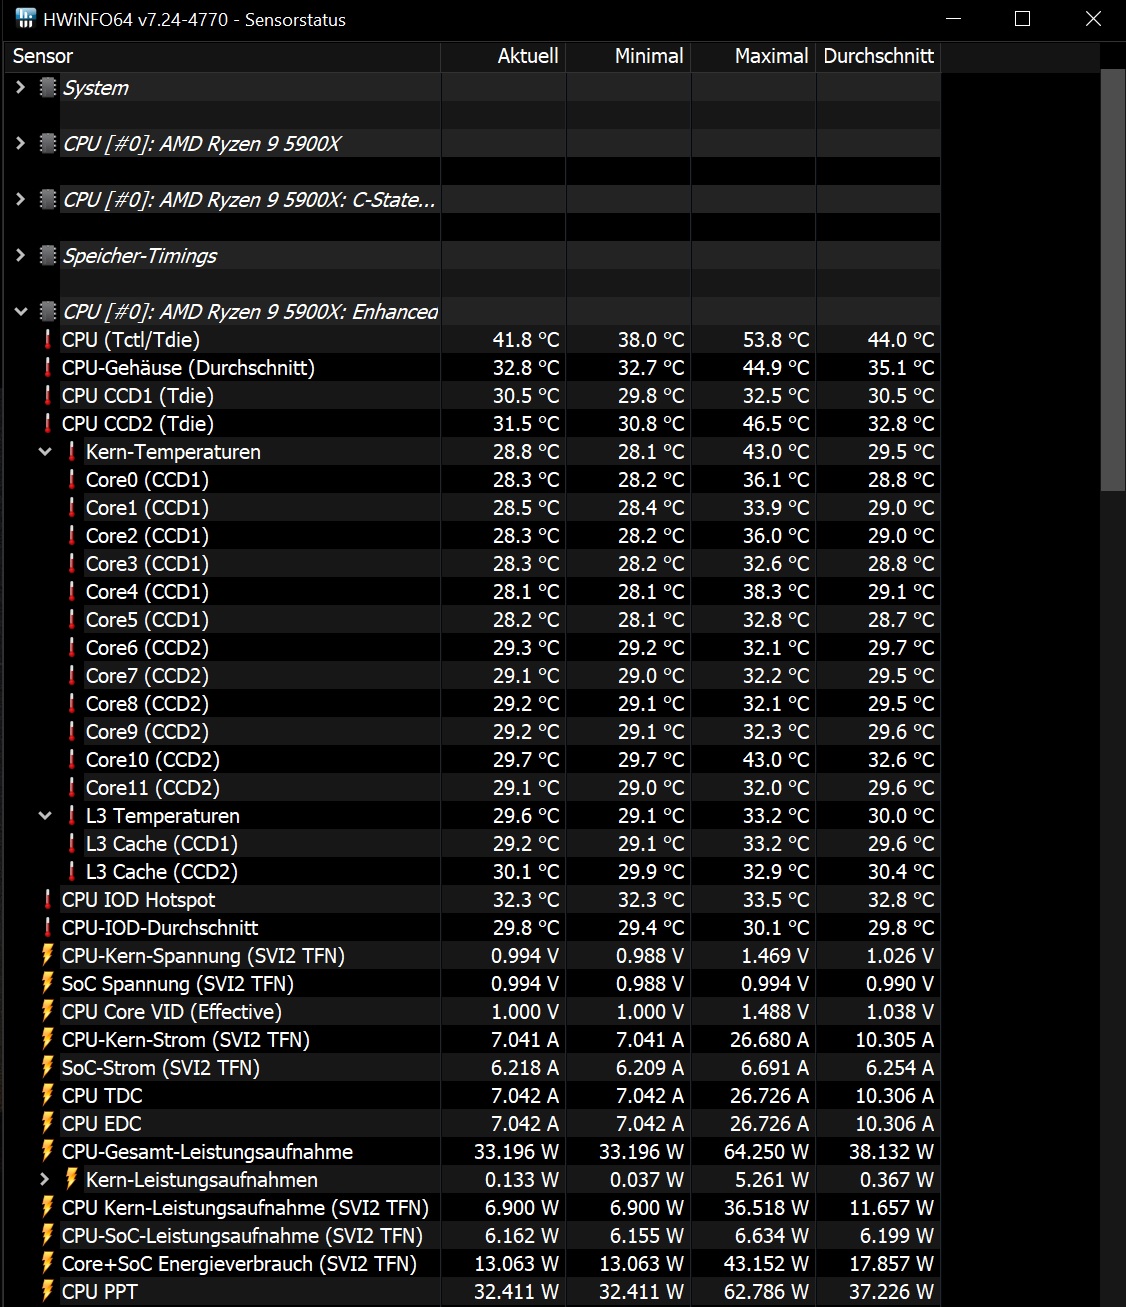This screenshot has width=1126, height=1307.
Task: Click the 64.250 W maximal value
Action: click(766, 1152)
